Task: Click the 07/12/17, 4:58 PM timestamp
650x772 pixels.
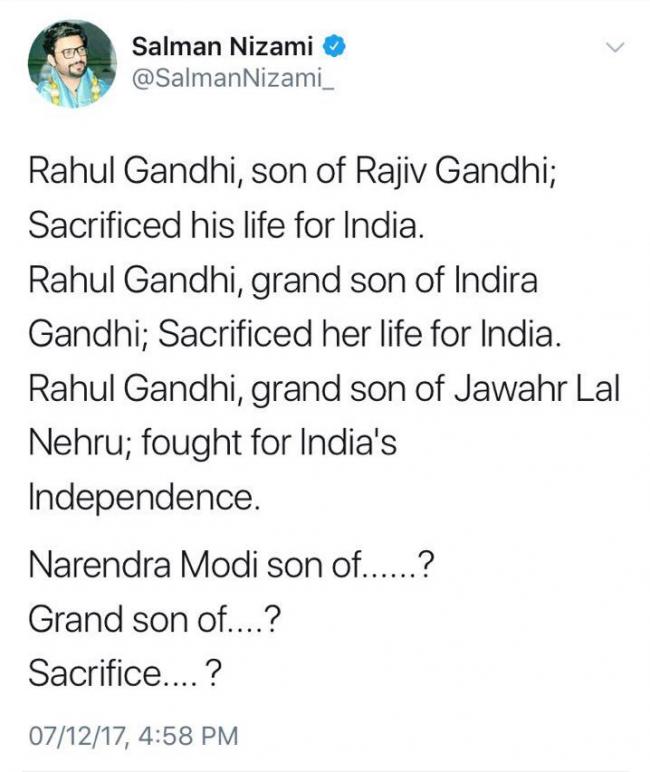Action: [x=133, y=737]
